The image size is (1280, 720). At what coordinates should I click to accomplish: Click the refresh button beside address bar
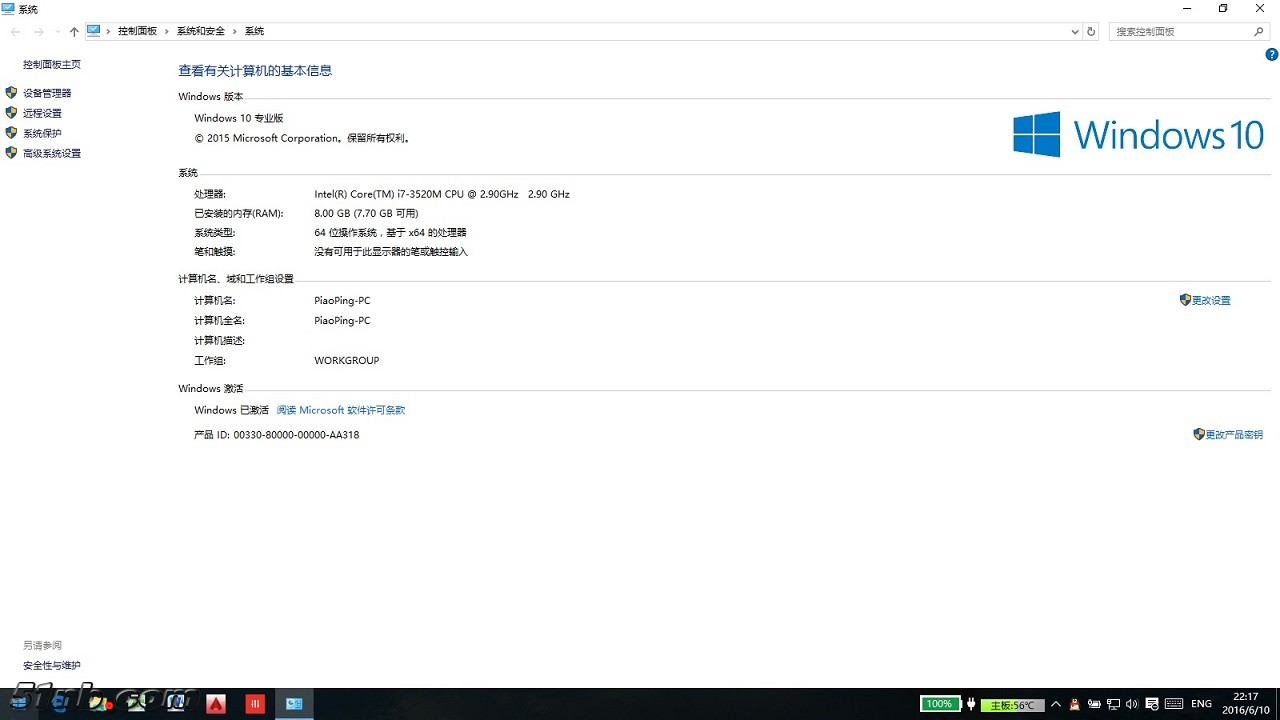(x=1091, y=32)
